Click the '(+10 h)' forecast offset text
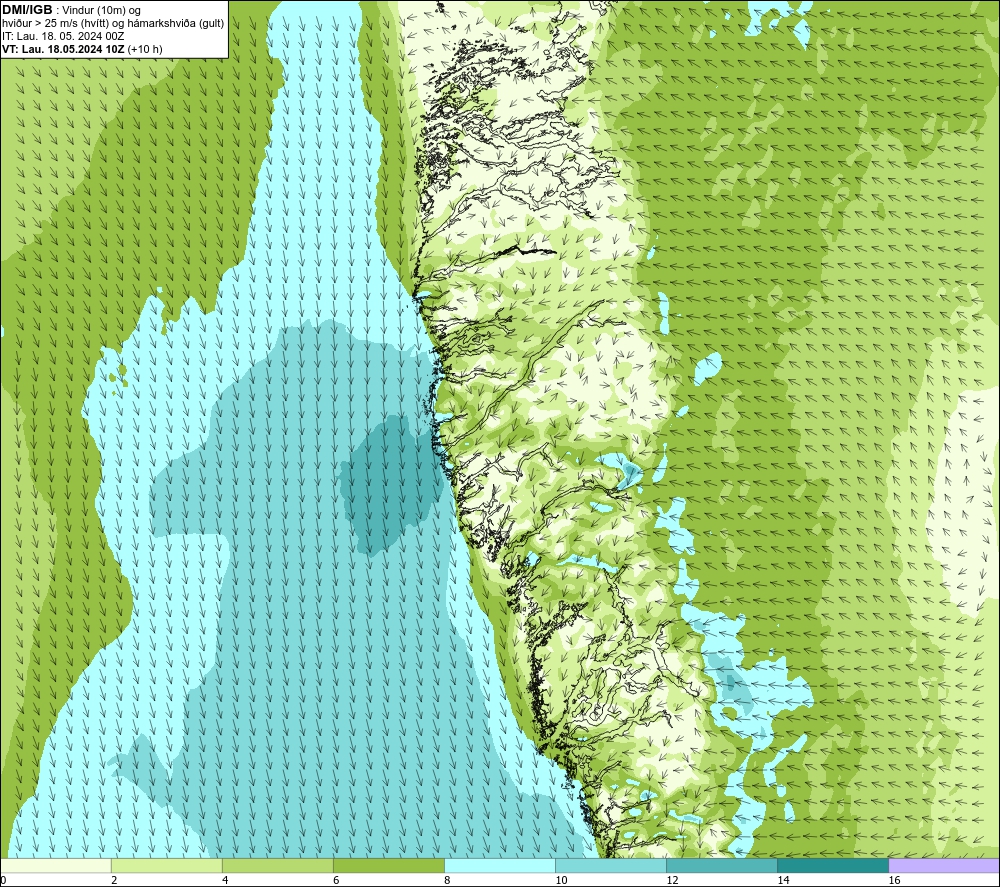The height and width of the screenshot is (887, 1000). (145, 49)
